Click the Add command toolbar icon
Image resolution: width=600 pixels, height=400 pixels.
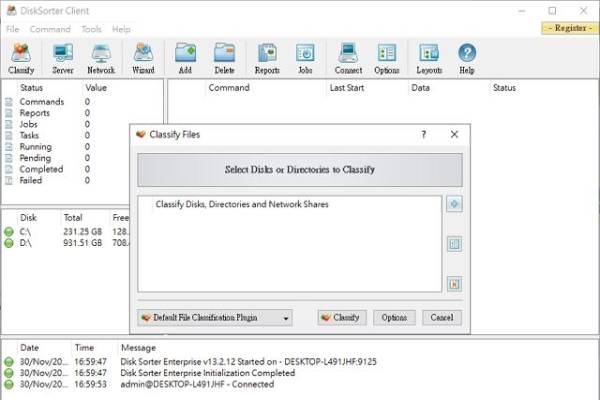tap(185, 58)
